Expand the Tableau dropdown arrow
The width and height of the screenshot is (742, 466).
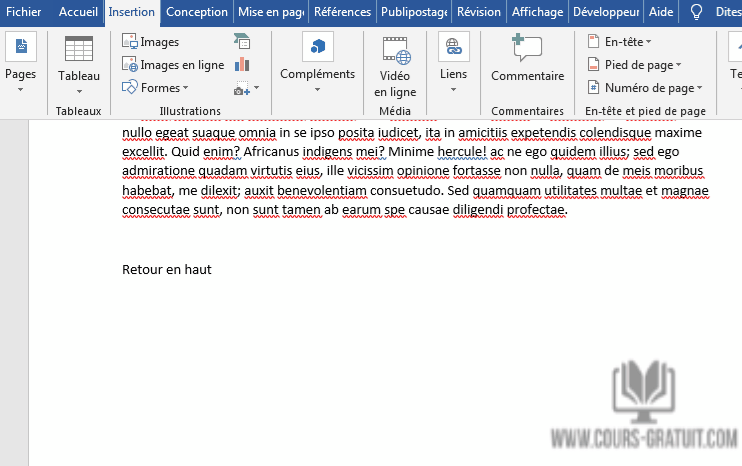pos(79,91)
